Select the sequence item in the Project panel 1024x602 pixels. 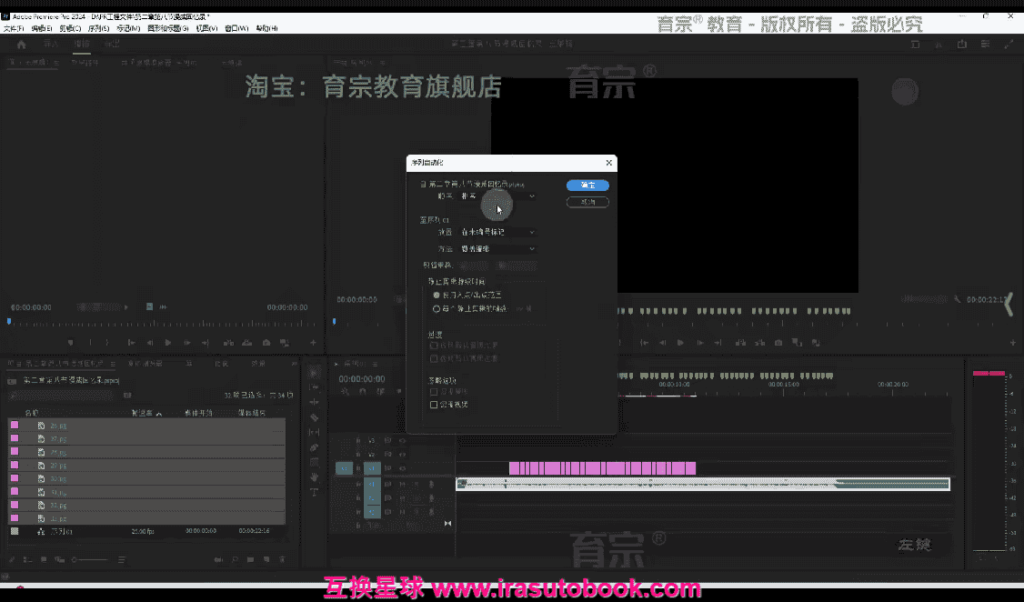click(x=61, y=531)
